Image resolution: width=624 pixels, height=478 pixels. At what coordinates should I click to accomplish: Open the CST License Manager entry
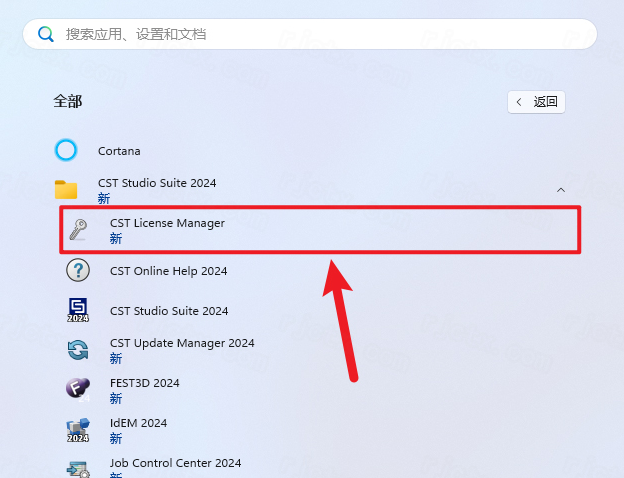coord(167,223)
